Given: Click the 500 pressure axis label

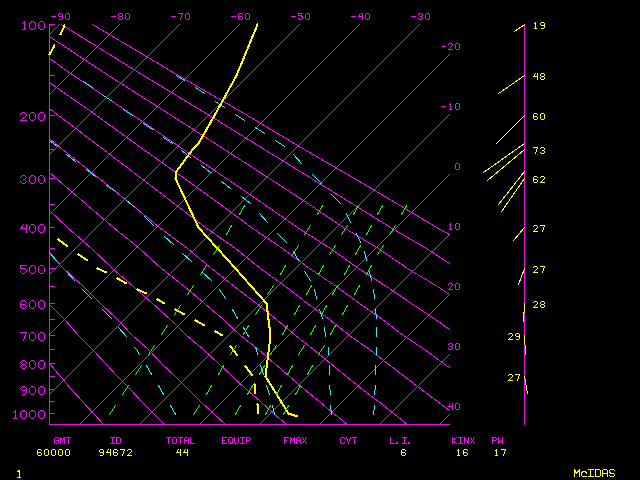Looking at the screenshot, I should pyautogui.click(x=33, y=270).
